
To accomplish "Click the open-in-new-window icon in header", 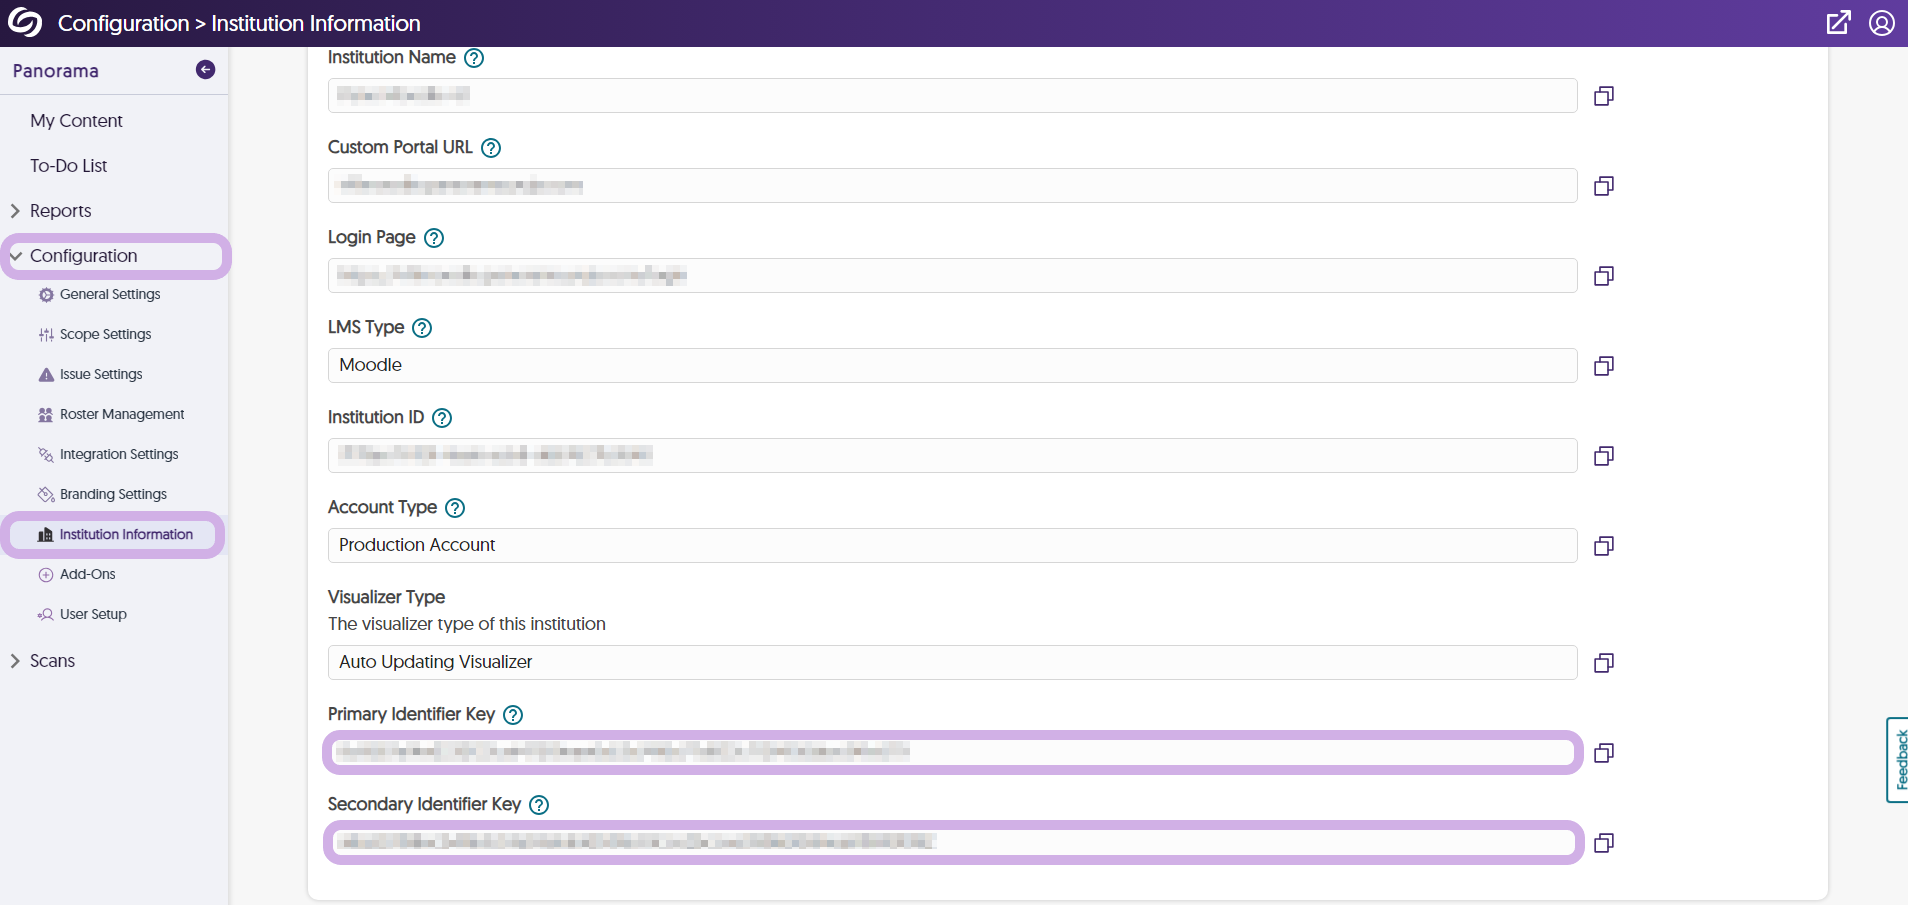I will click(1838, 23).
